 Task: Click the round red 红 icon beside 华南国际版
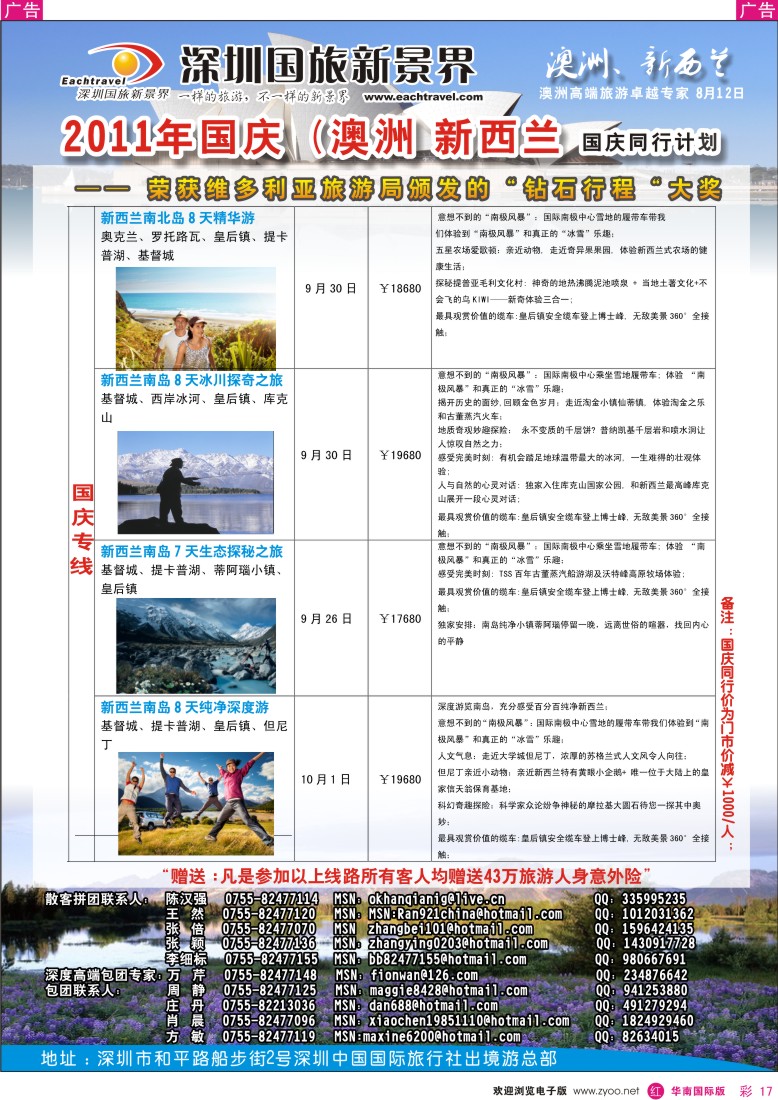(655, 1090)
